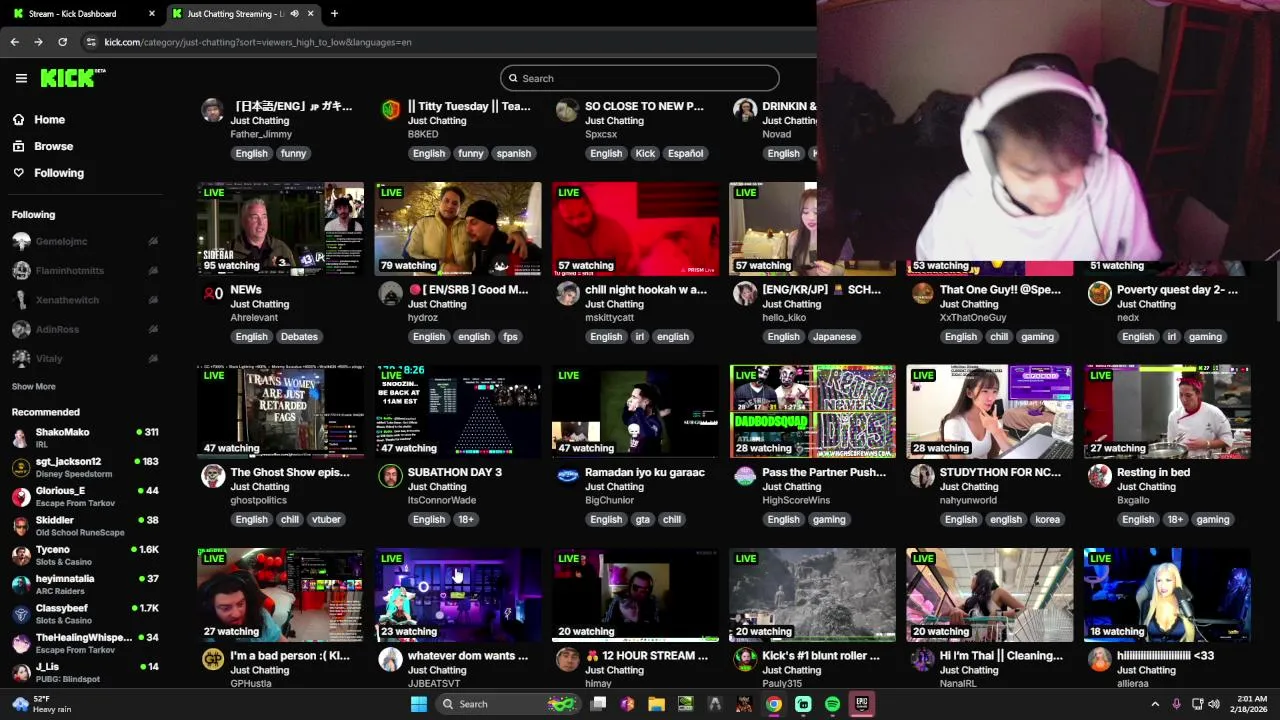The image size is (1280, 720).
Task: Open nahyunworld channel avatar
Action: 922,476
